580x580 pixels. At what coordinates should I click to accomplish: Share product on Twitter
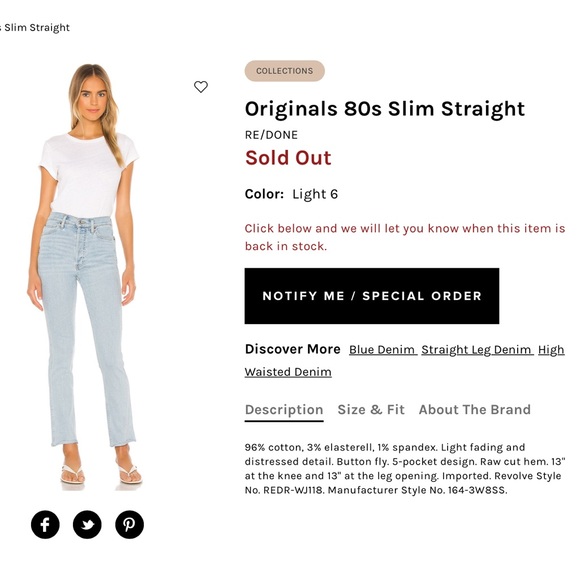click(x=87, y=525)
